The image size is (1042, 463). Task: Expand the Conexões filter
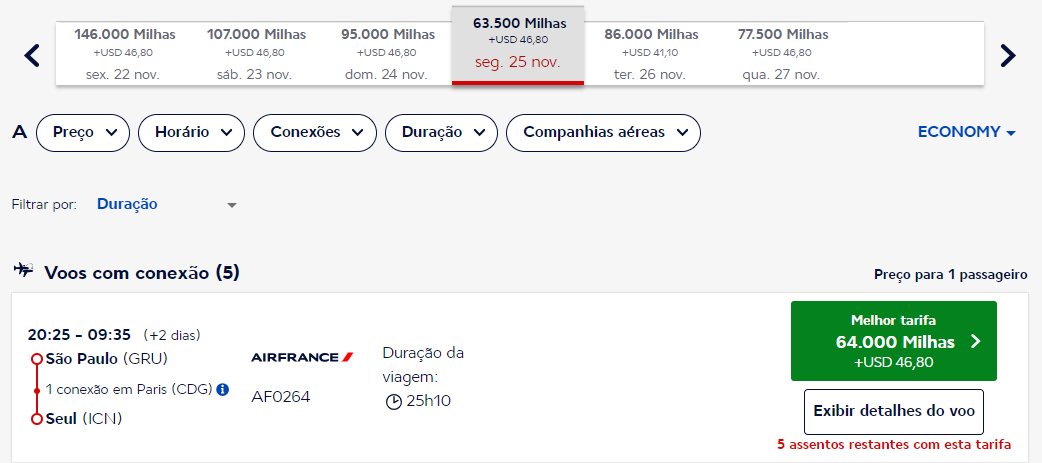pyautogui.click(x=315, y=132)
